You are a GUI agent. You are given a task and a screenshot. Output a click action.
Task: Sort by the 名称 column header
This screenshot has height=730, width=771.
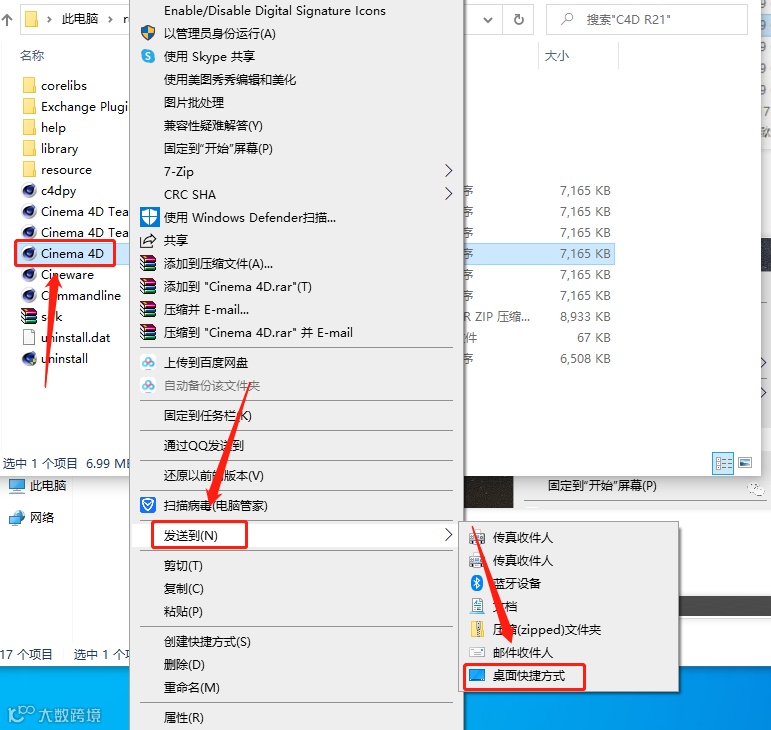click(32, 56)
